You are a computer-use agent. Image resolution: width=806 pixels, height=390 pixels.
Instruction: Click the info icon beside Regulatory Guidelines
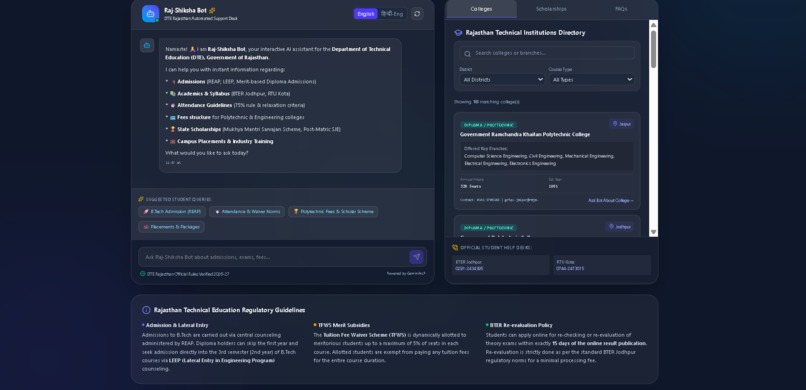coord(146,310)
